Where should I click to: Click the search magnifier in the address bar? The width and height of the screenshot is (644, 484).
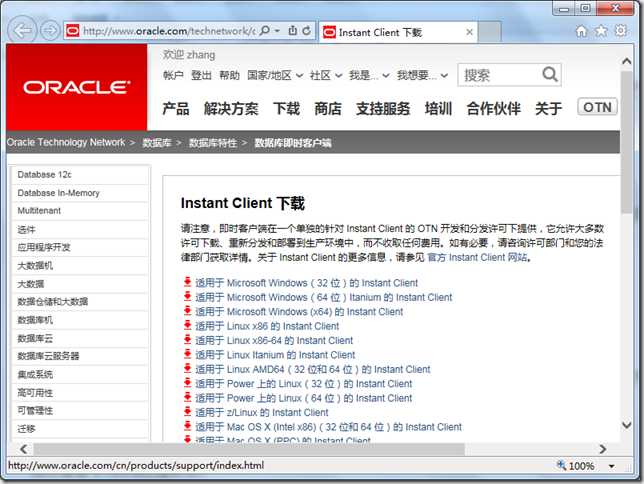[x=265, y=30]
